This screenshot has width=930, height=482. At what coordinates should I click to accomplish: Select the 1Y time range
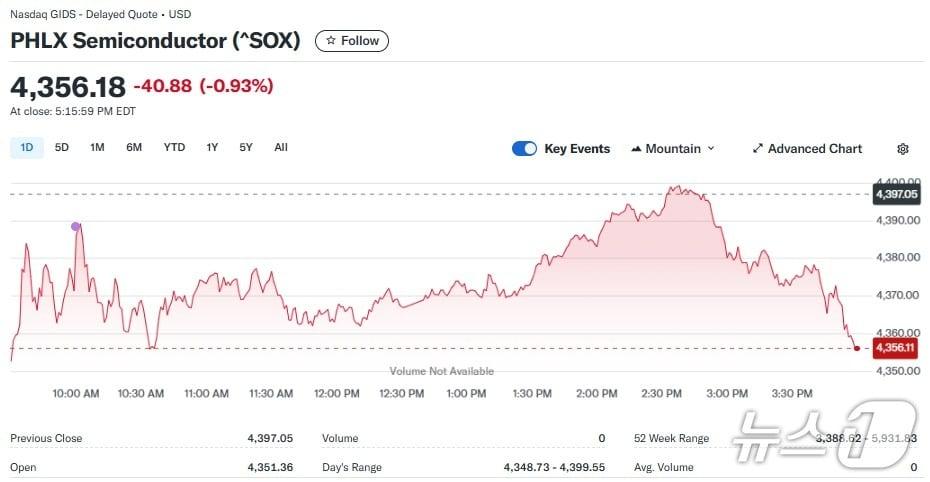(x=212, y=148)
